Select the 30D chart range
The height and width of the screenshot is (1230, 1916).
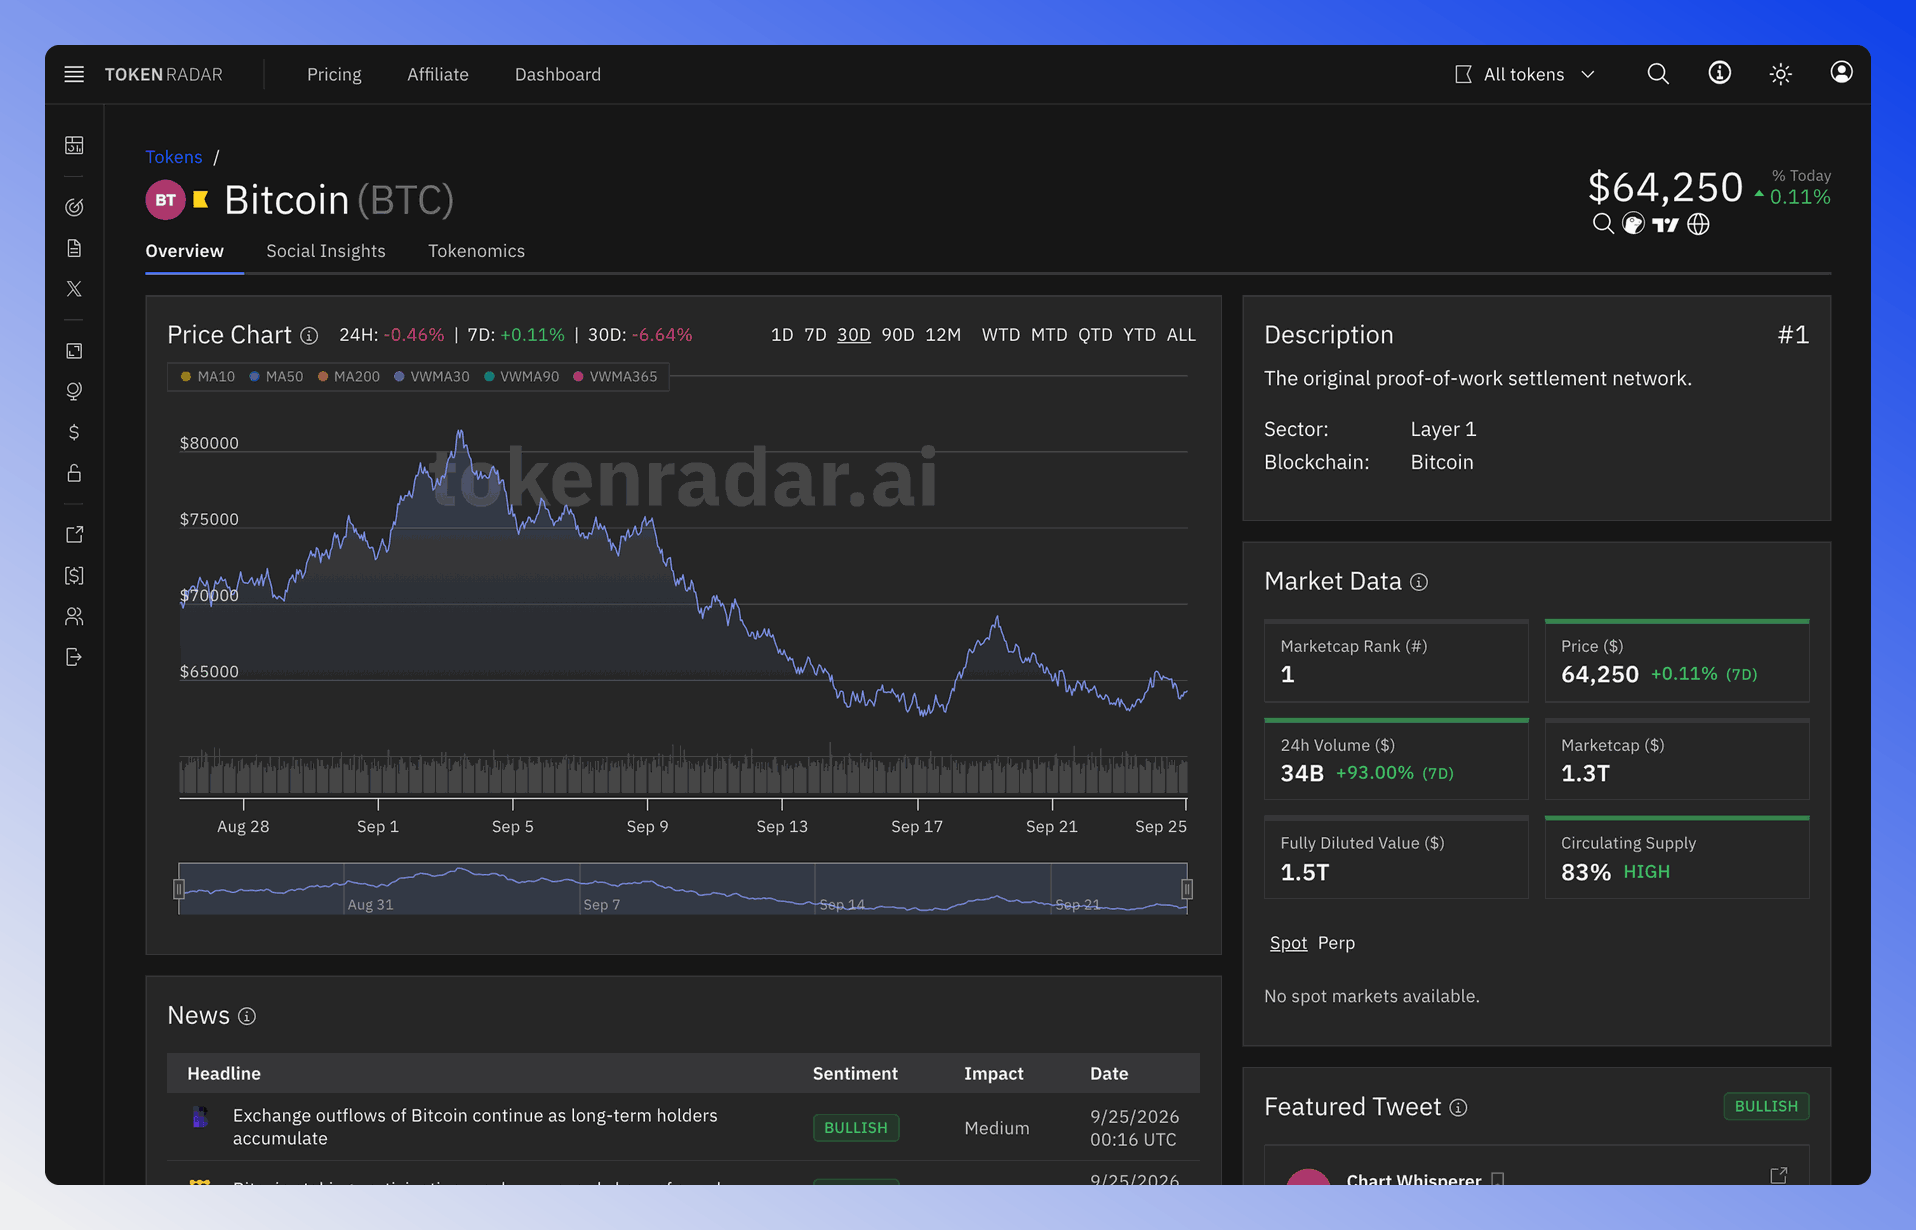pyautogui.click(x=854, y=335)
